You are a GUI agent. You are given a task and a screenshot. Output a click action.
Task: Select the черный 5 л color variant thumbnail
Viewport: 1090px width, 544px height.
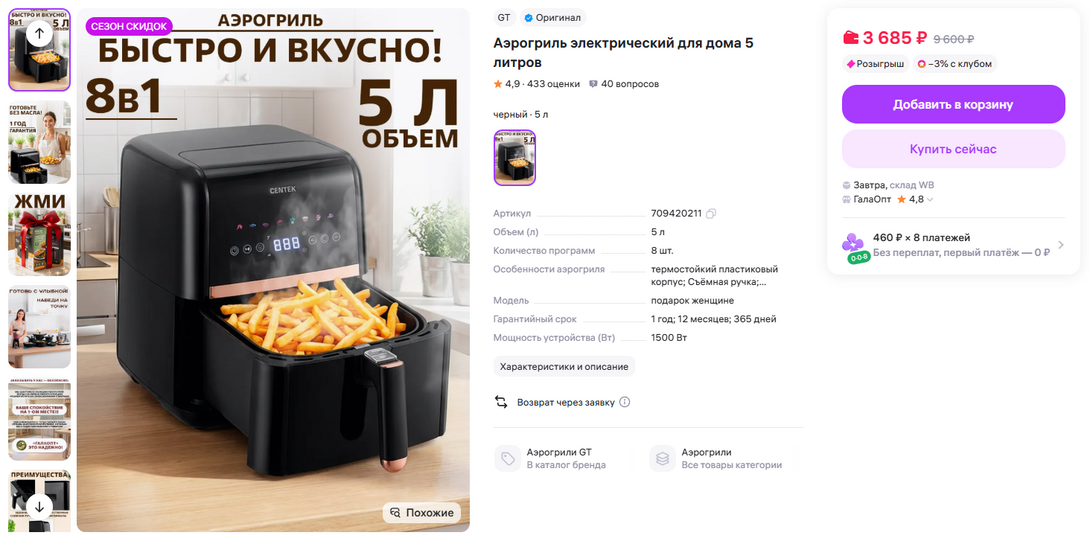pyautogui.click(x=514, y=158)
